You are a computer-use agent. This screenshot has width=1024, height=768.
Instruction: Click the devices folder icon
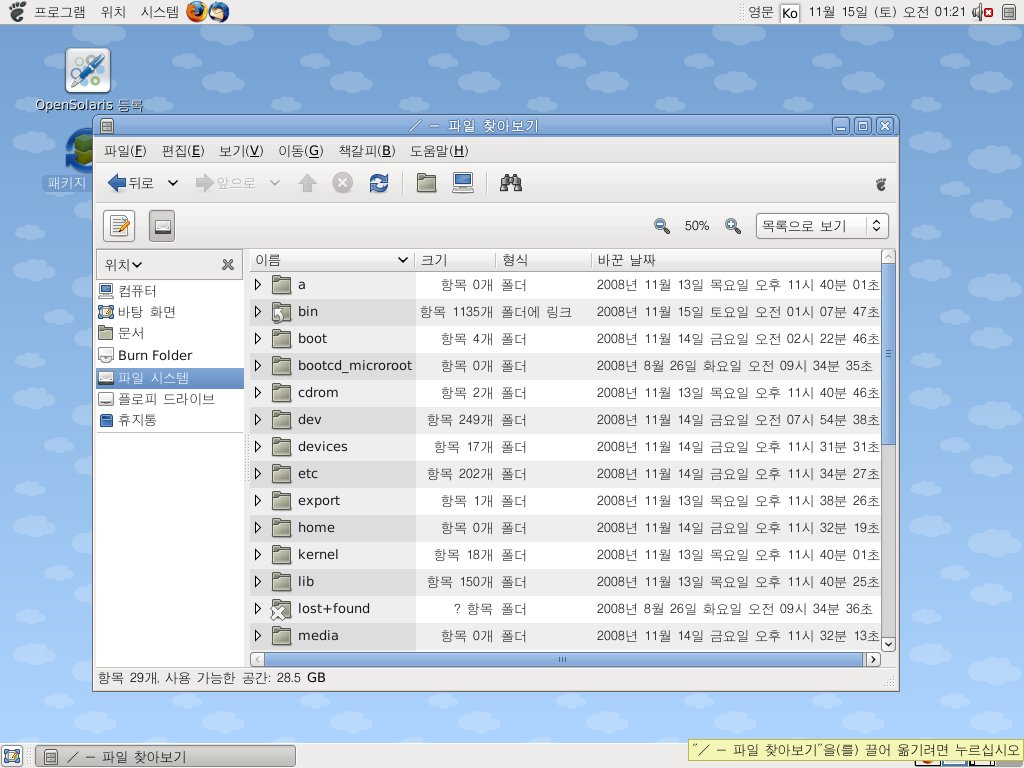281,447
